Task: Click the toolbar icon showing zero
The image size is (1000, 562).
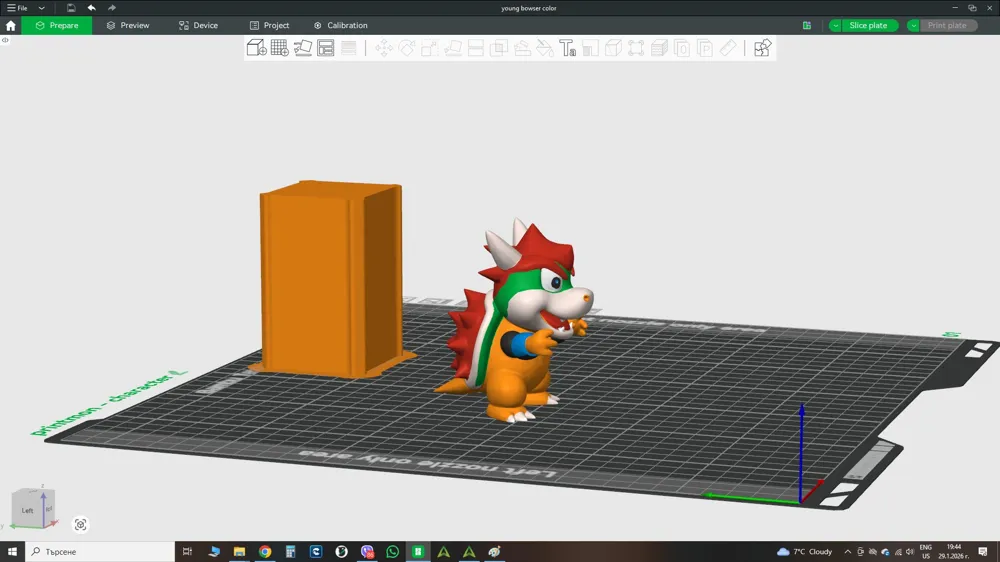Action: click(x=682, y=48)
